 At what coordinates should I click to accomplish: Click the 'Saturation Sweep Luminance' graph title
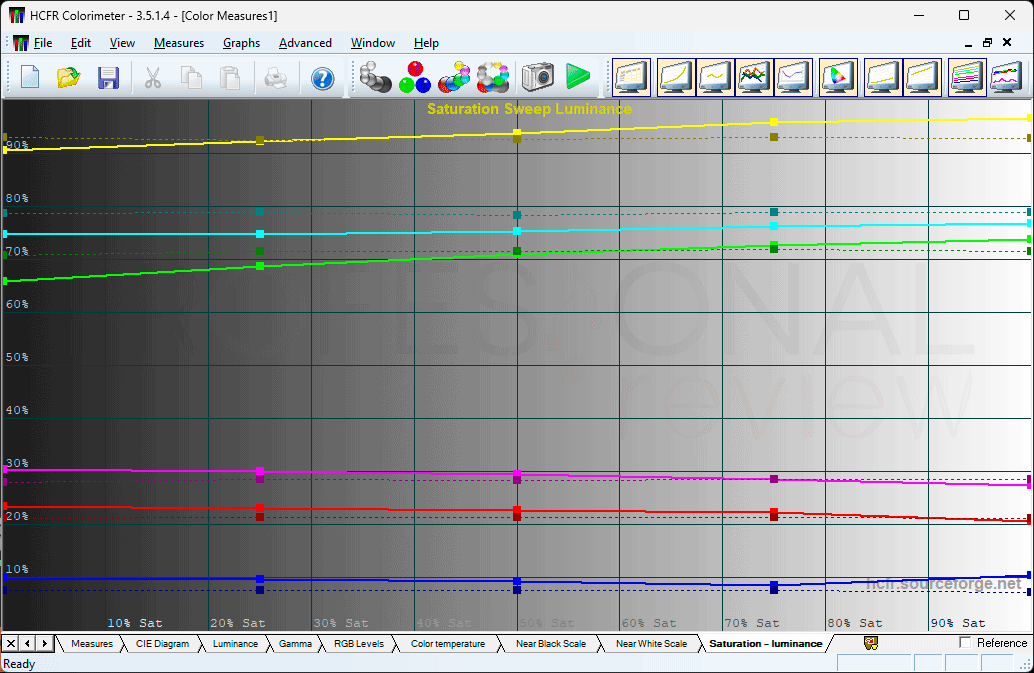tap(529, 109)
